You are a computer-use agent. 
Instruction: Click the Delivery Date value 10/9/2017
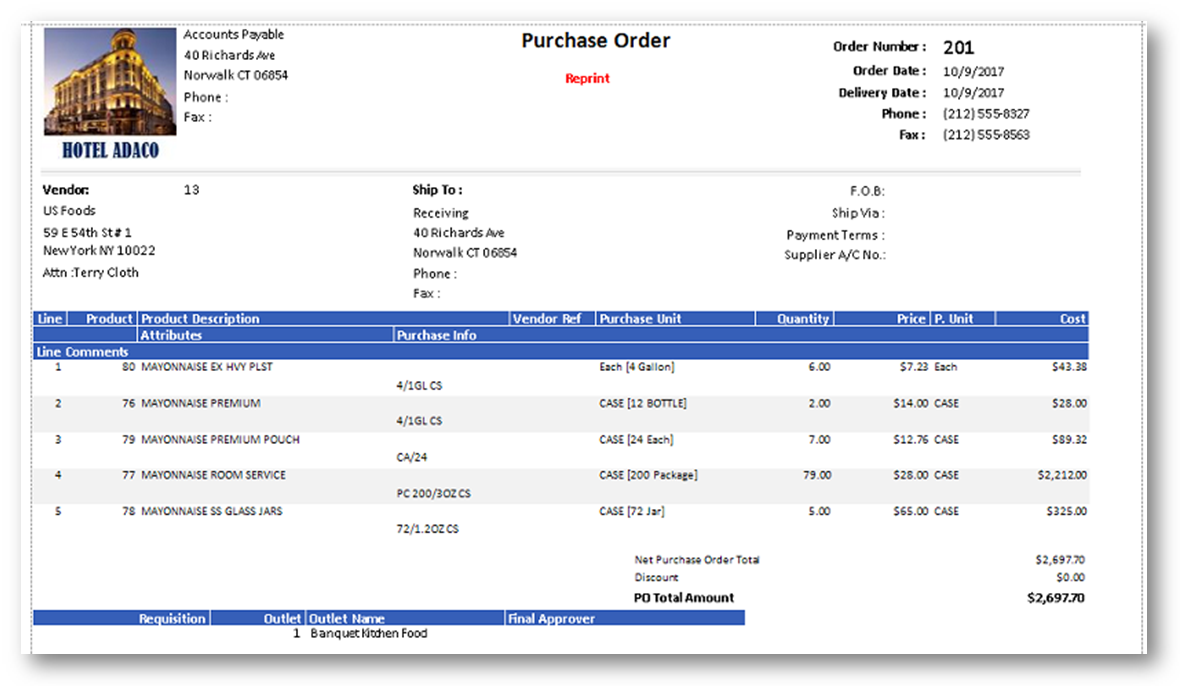click(x=973, y=93)
